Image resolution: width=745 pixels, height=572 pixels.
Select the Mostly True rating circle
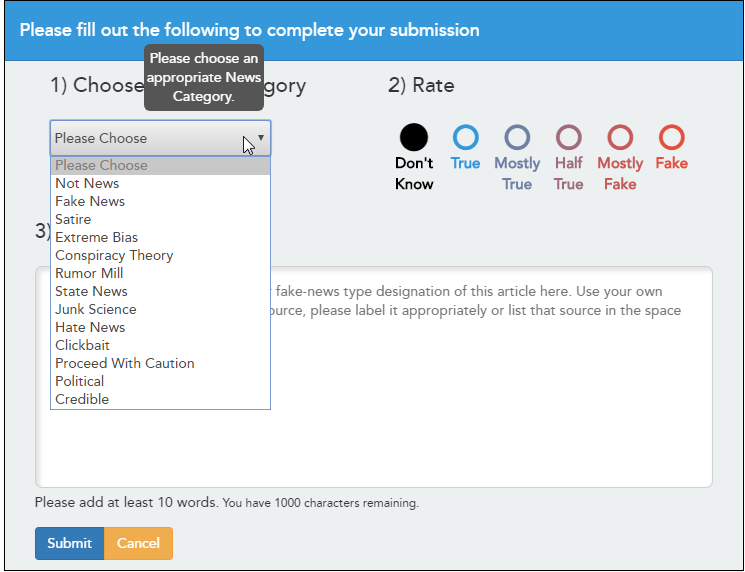coord(517,137)
